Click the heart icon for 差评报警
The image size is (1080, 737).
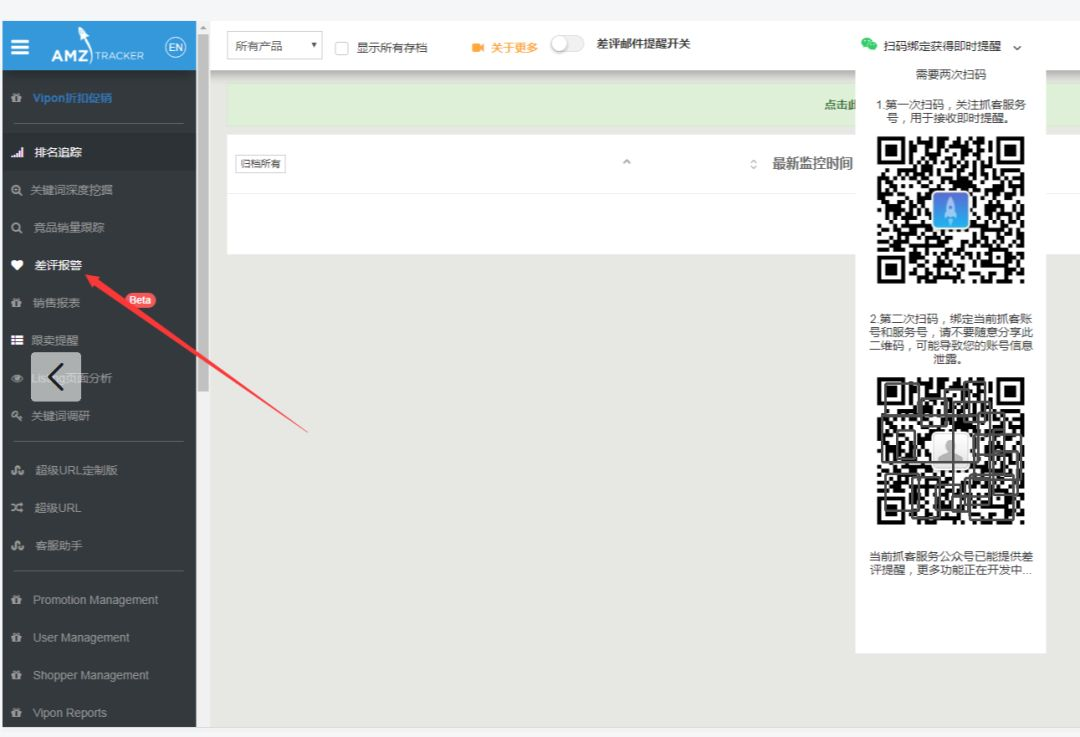[x=17, y=265]
